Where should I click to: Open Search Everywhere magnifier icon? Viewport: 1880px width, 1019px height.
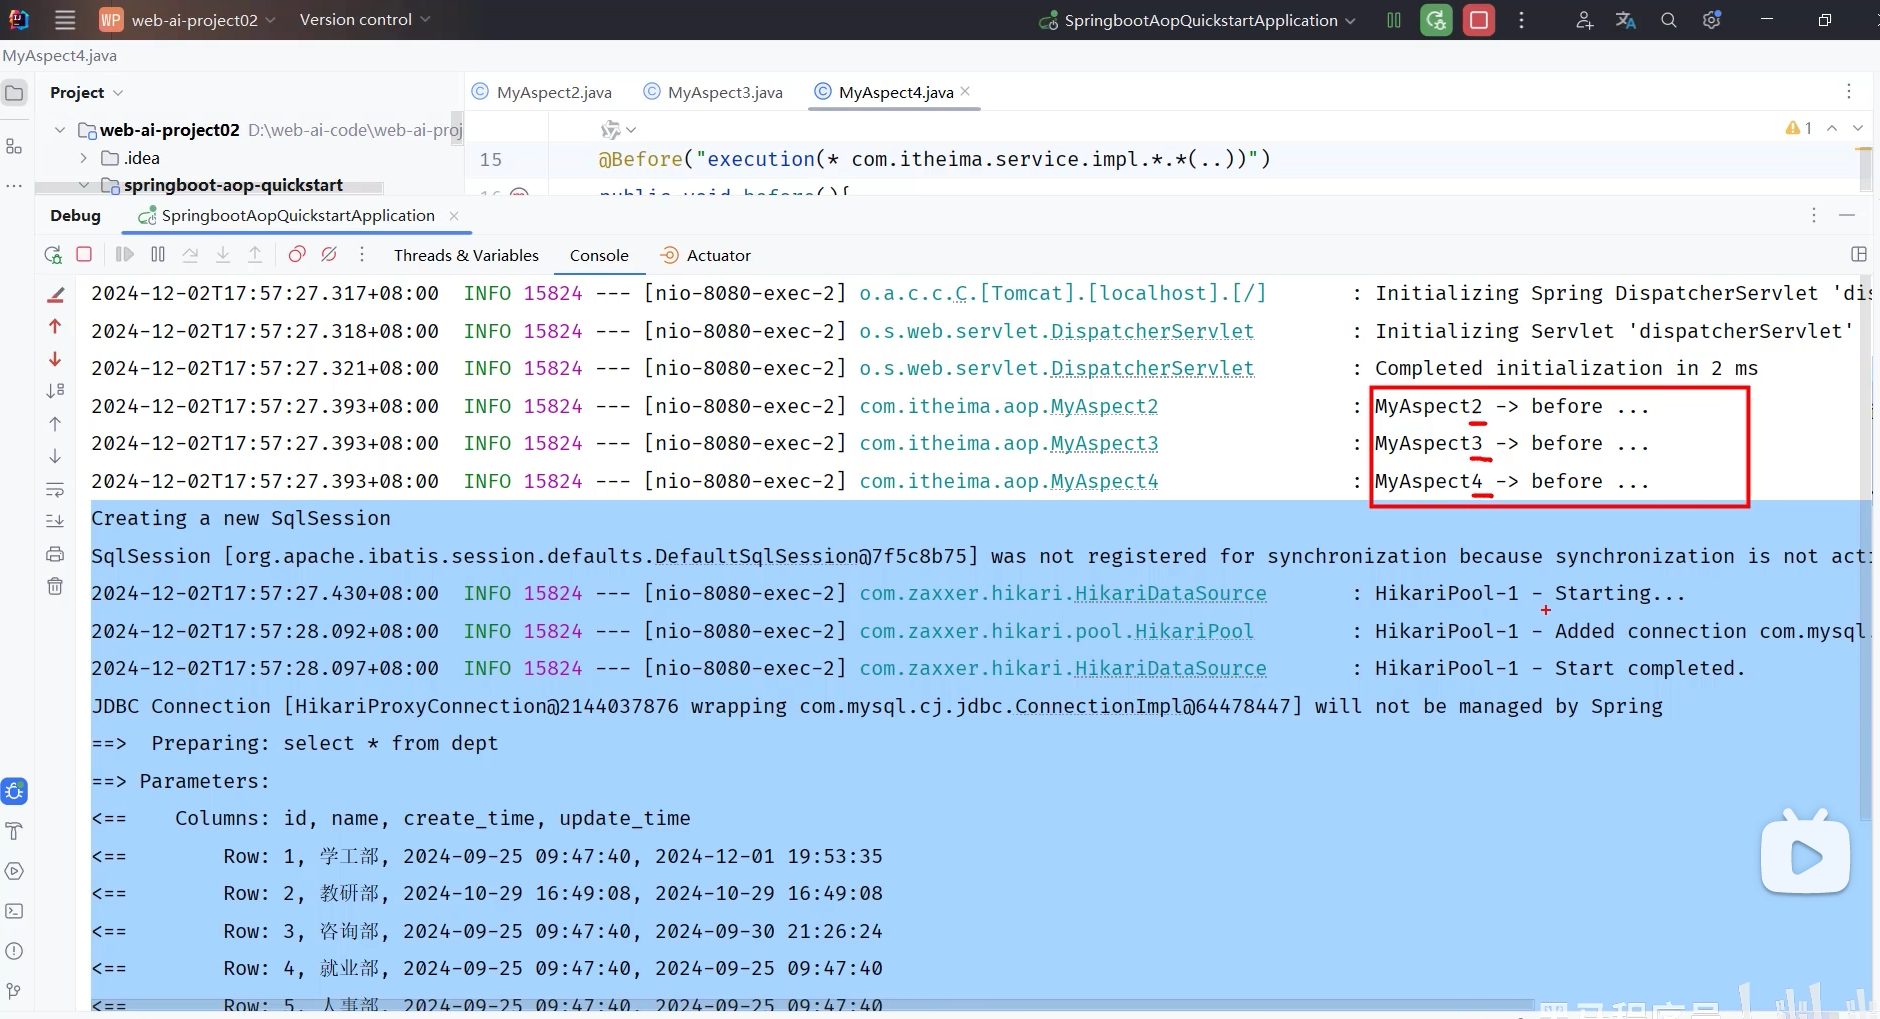(x=1668, y=20)
